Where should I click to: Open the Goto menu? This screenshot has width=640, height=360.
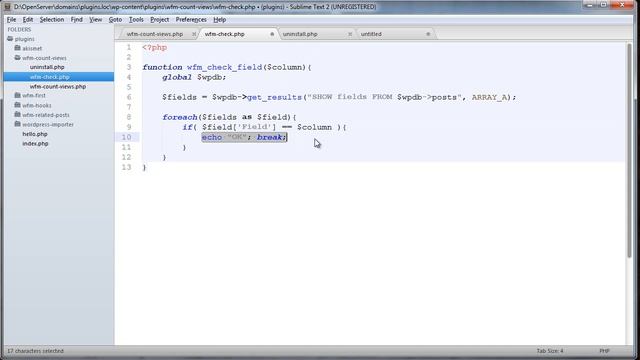coord(115,20)
